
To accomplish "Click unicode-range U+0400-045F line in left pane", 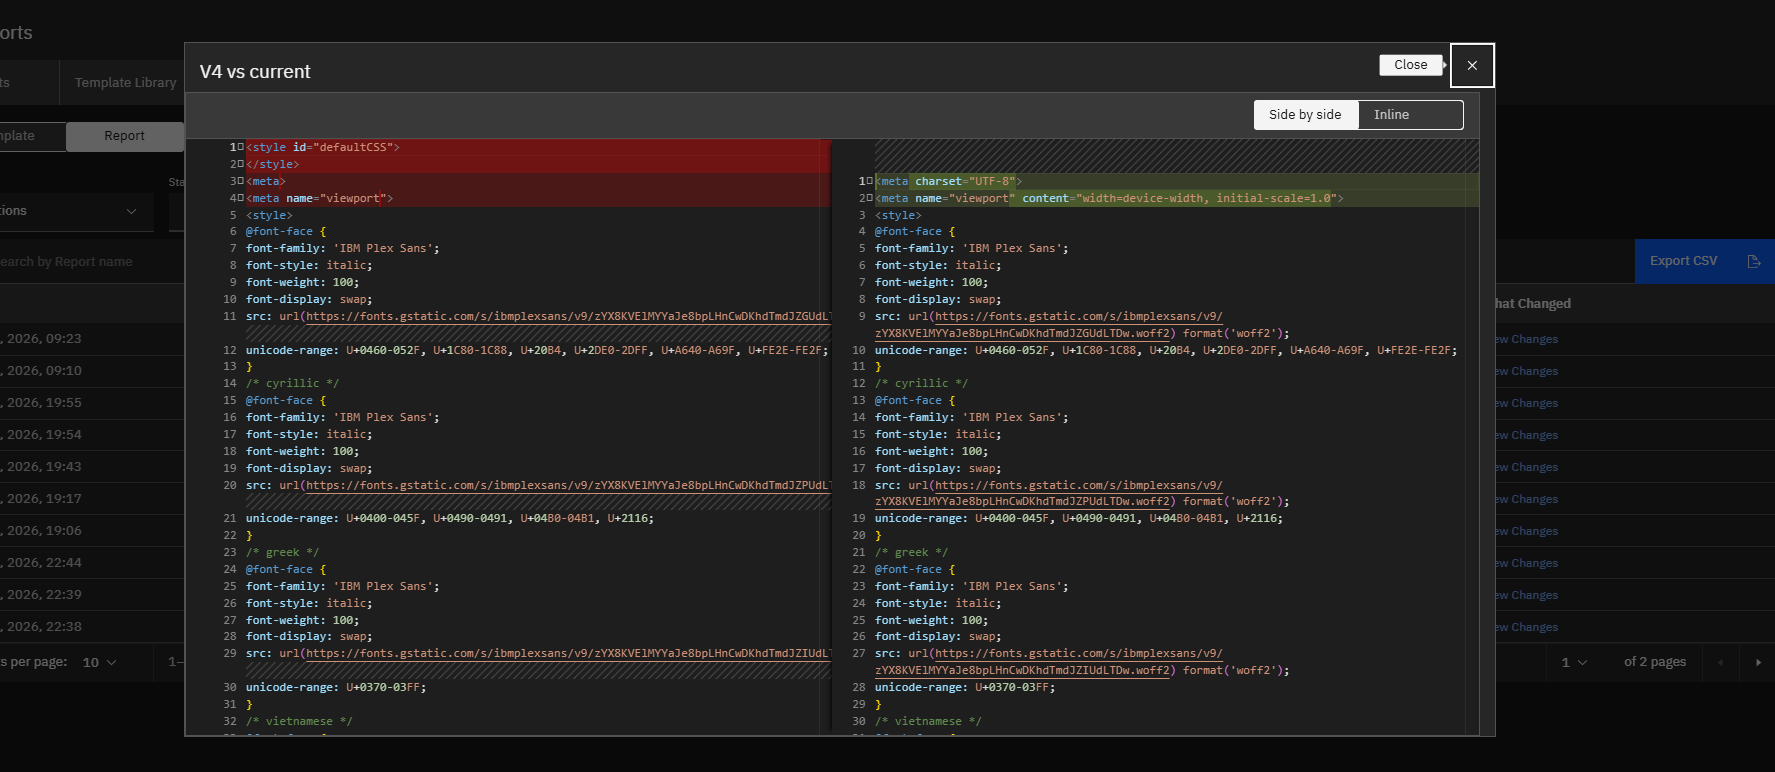I will click(x=450, y=518).
